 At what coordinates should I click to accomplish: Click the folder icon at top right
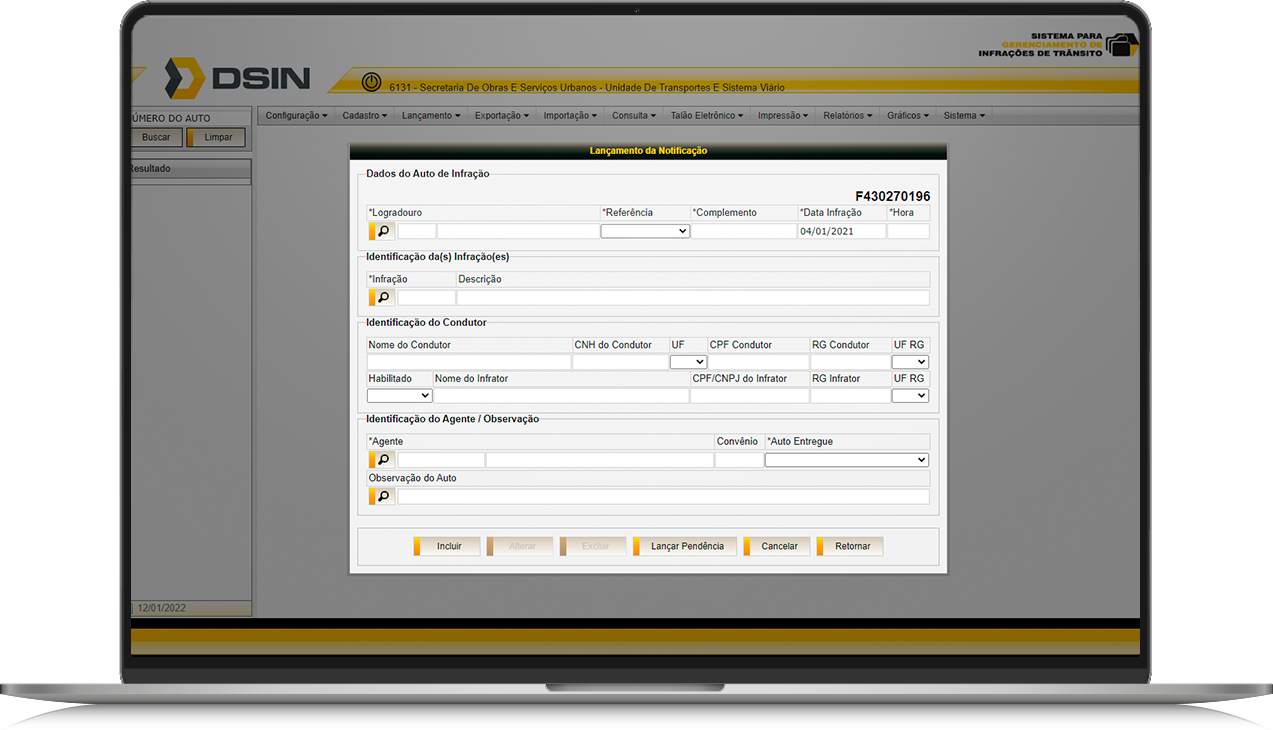(x=1121, y=45)
